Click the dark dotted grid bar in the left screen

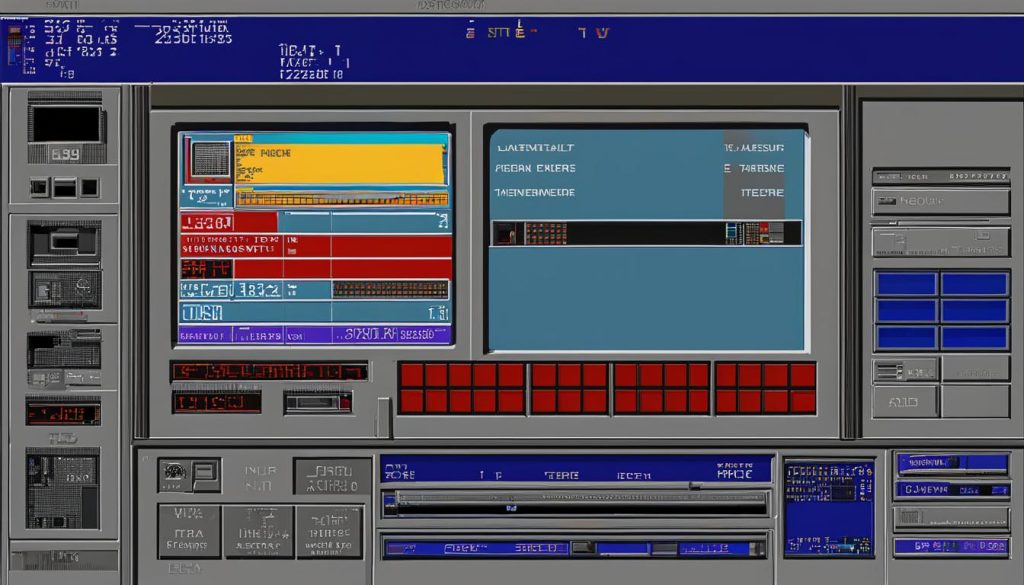point(390,289)
